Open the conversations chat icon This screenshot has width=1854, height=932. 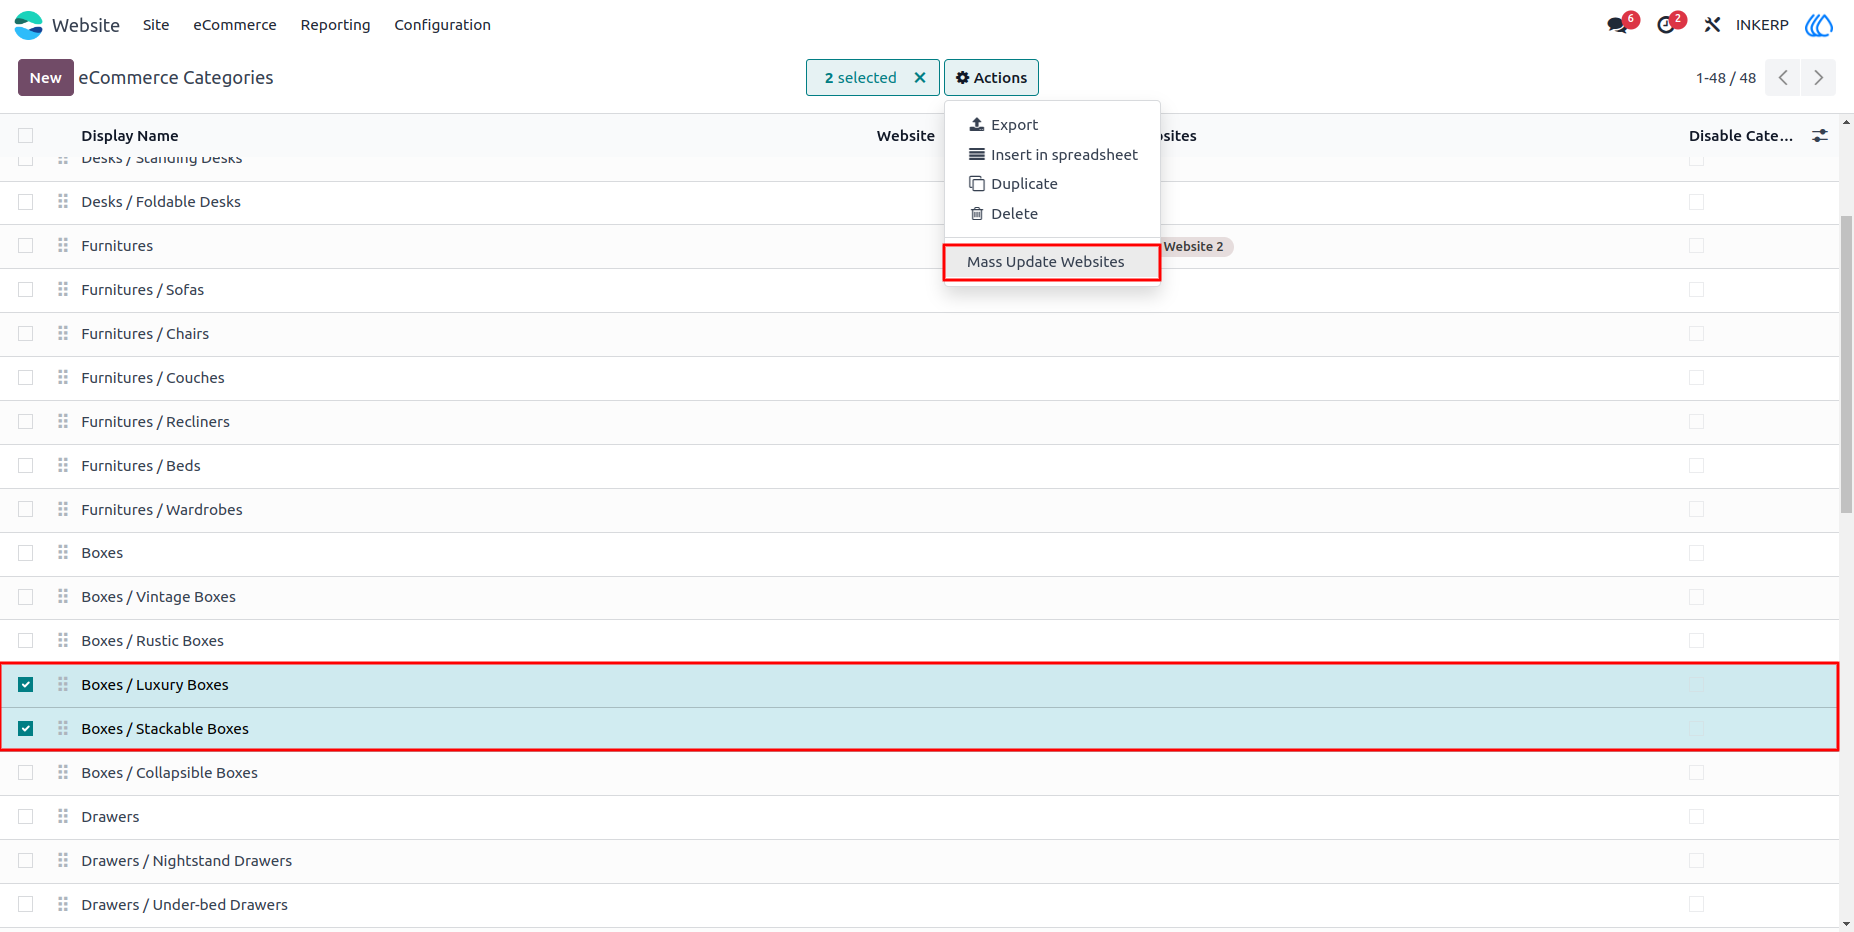[x=1617, y=25]
